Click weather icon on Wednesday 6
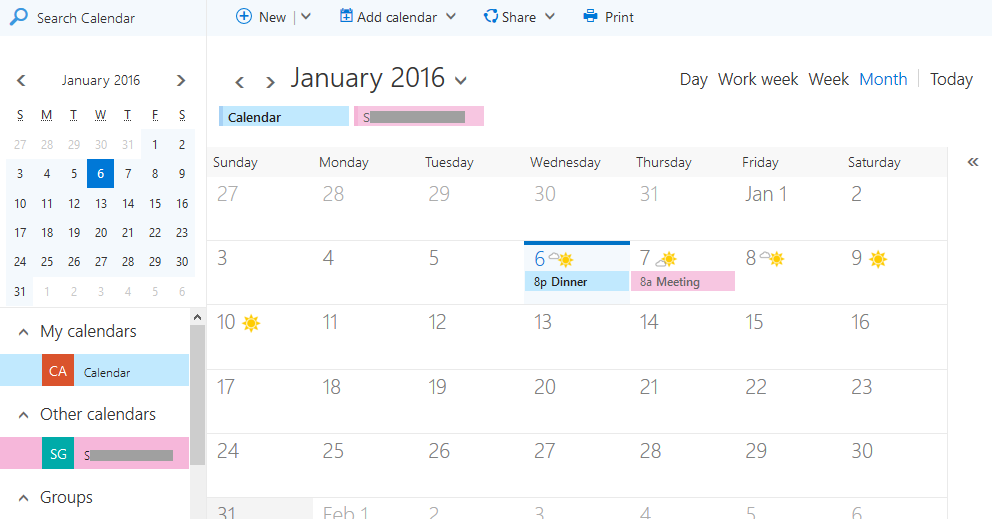 [561, 258]
